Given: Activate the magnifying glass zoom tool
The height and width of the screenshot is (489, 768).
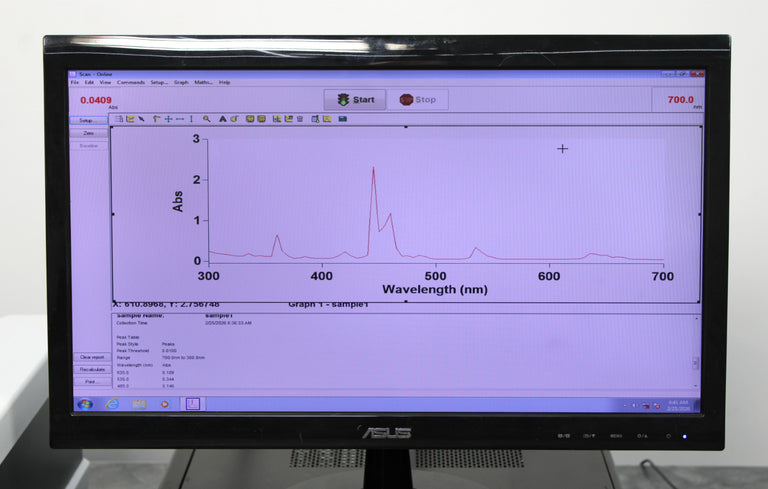Looking at the screenshot, I should pyautogui.click(x=207, y=119).
